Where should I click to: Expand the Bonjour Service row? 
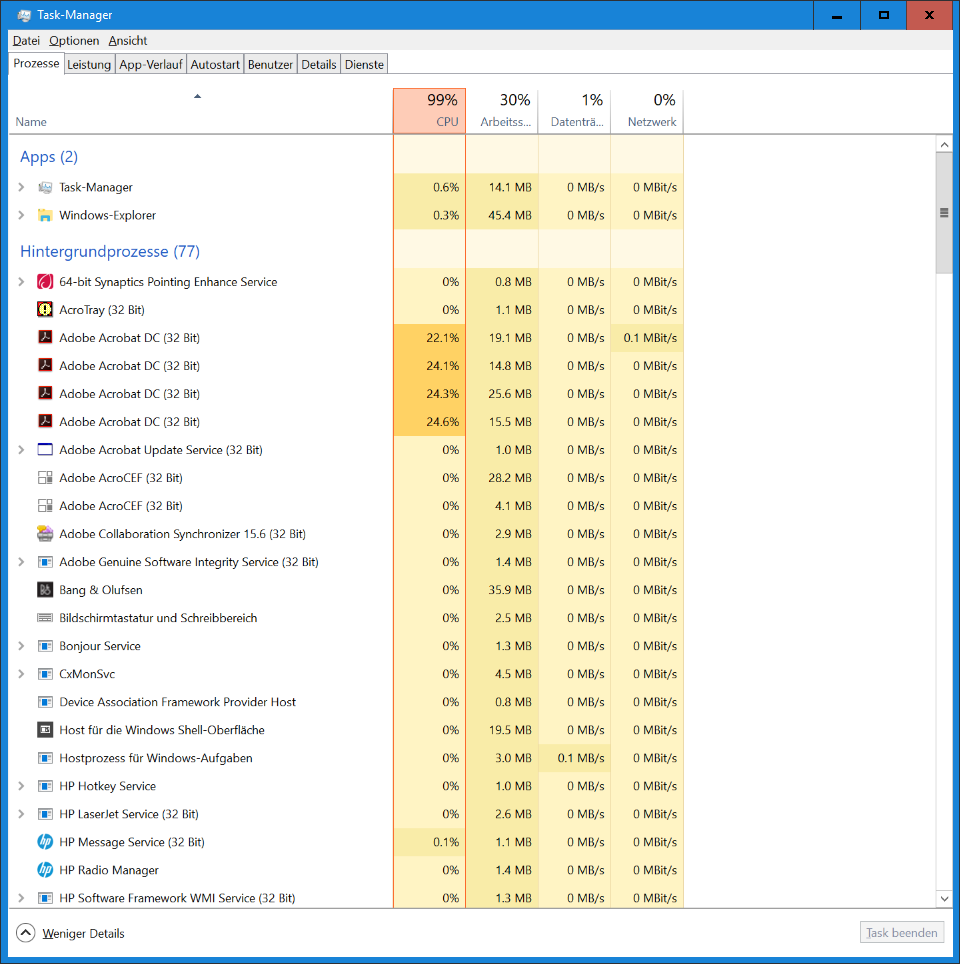pyautogui.click(x=22, y=646)
